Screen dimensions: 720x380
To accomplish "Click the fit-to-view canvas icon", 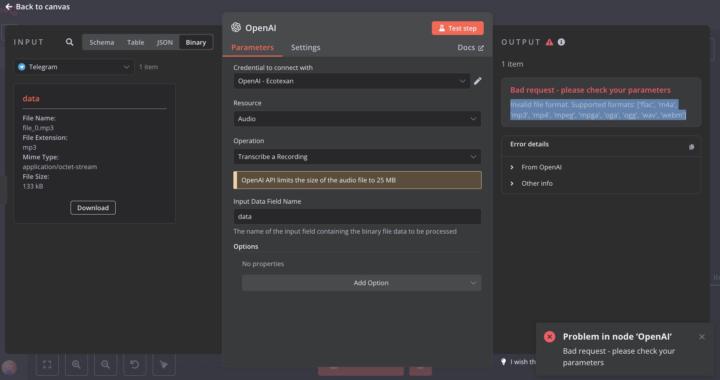I will [47, 364].
